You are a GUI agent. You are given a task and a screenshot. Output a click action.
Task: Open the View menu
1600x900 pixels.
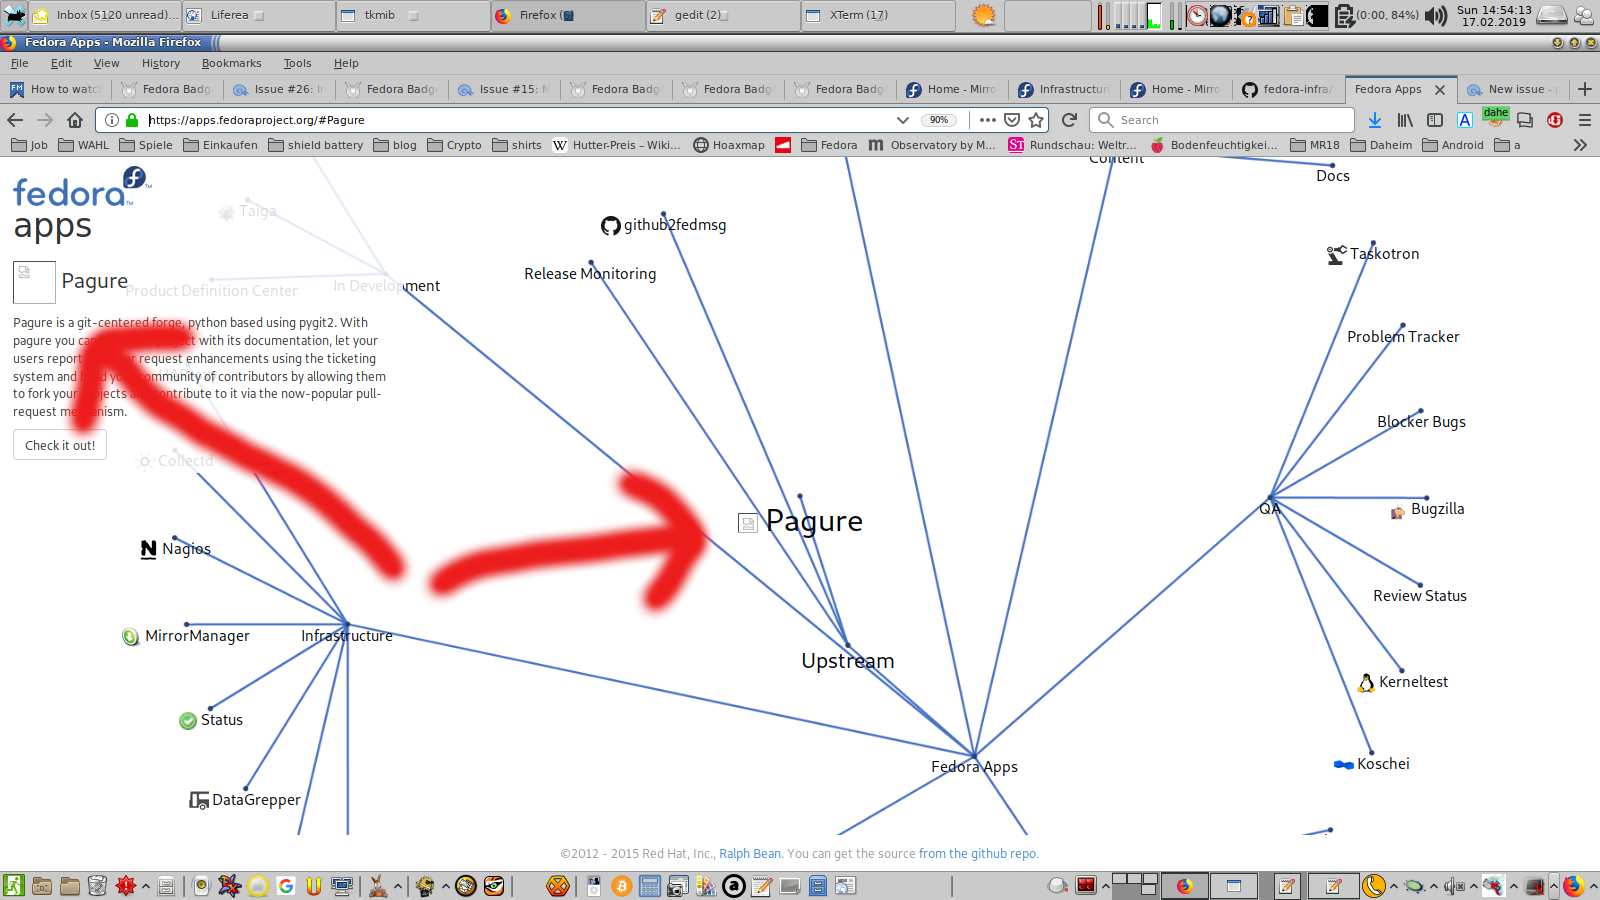107,63
